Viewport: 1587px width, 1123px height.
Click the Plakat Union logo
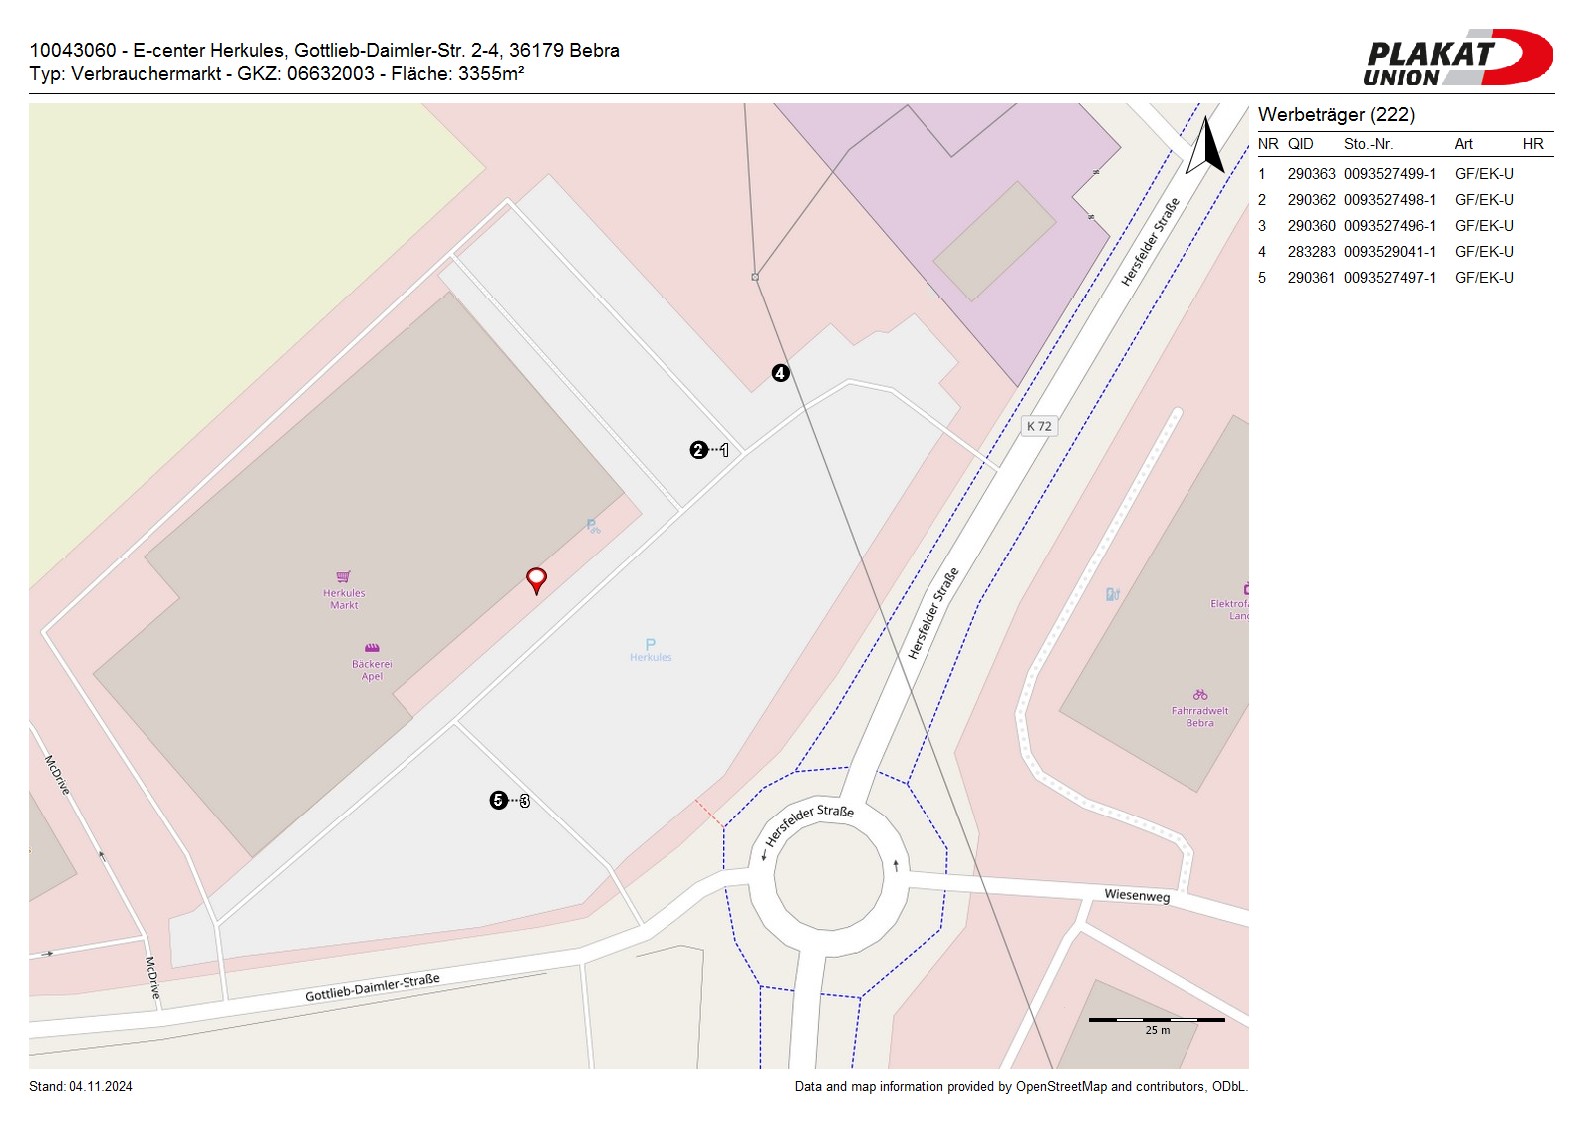point(1457,58)
